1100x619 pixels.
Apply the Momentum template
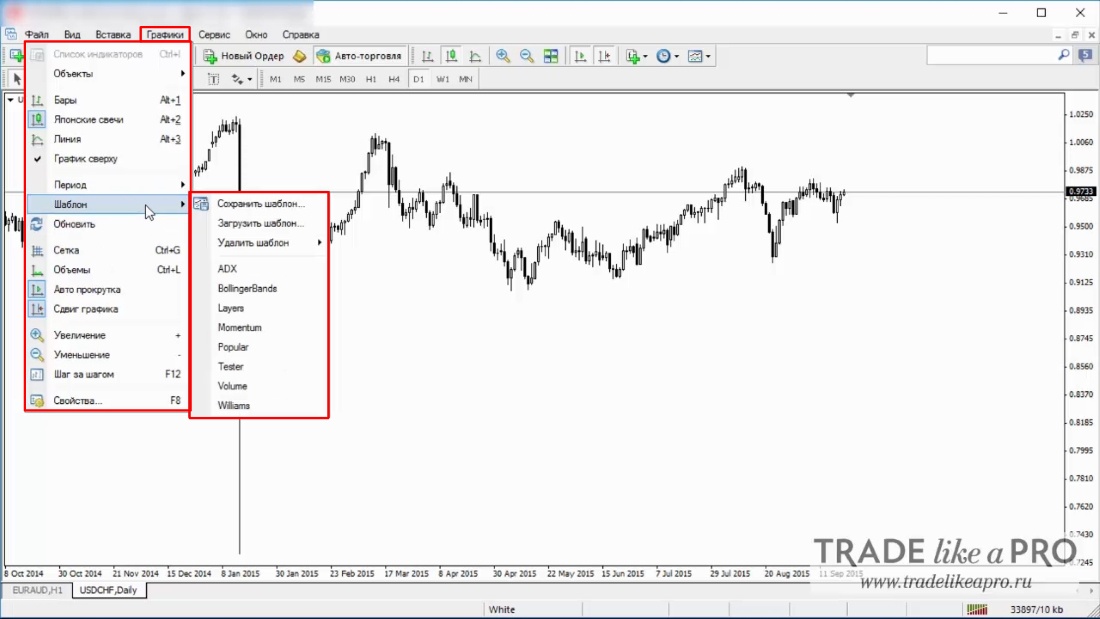point(259,328)
